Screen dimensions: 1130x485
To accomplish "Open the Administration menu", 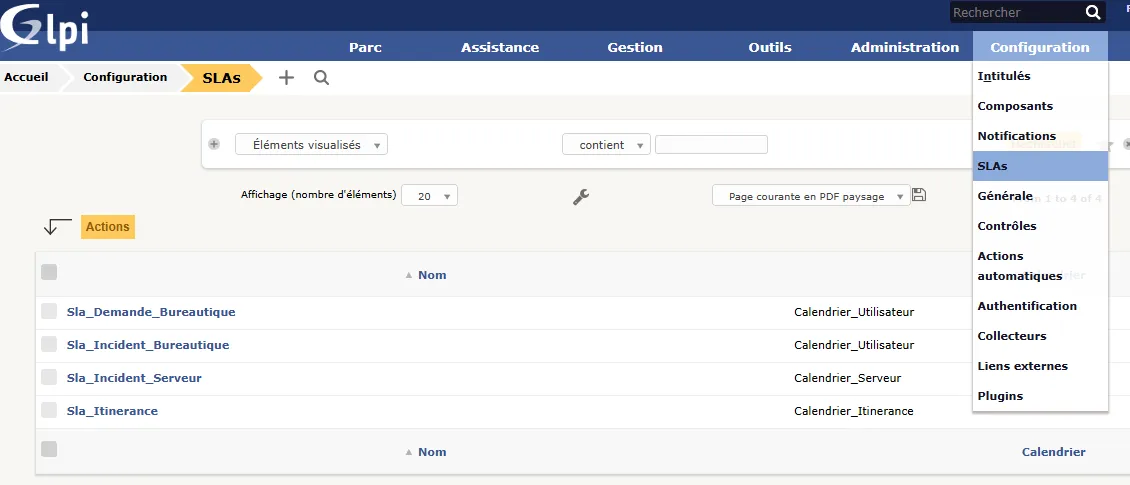I will [x=905, y=48].
